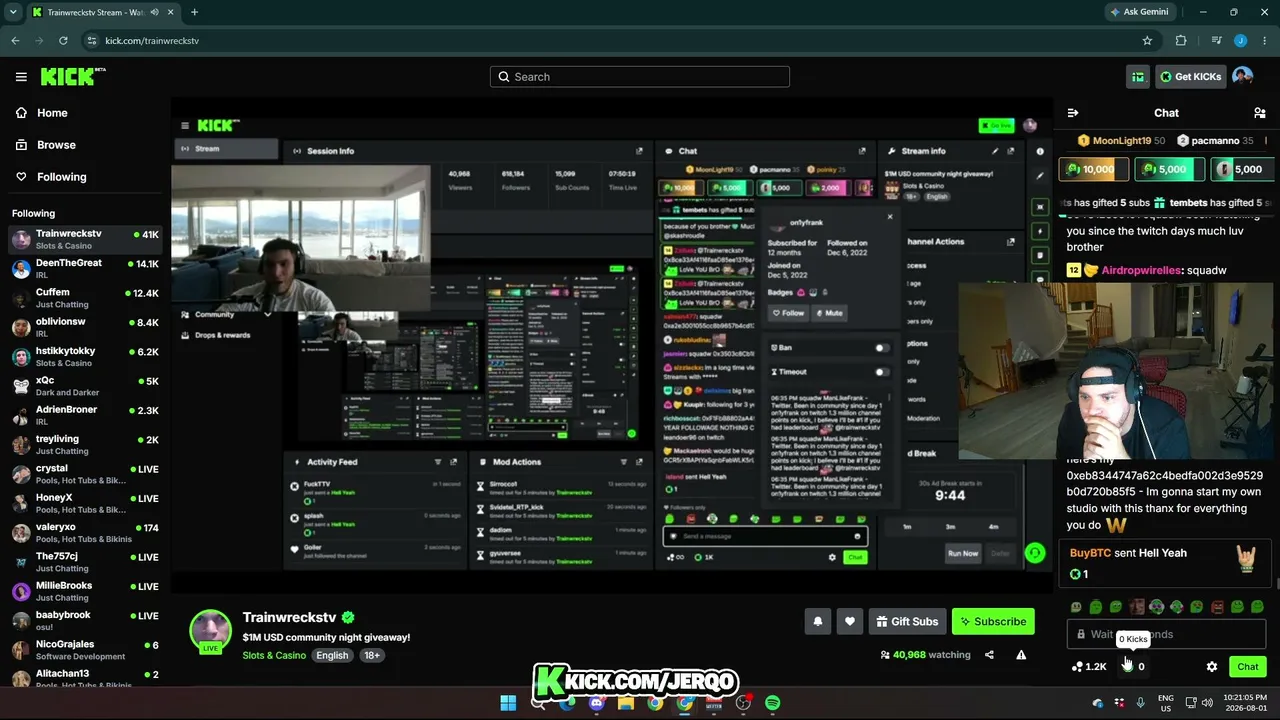This screenshot has height=720, width=1280.
Task: Open chat settings gear icon
Action: point(1212,667)
